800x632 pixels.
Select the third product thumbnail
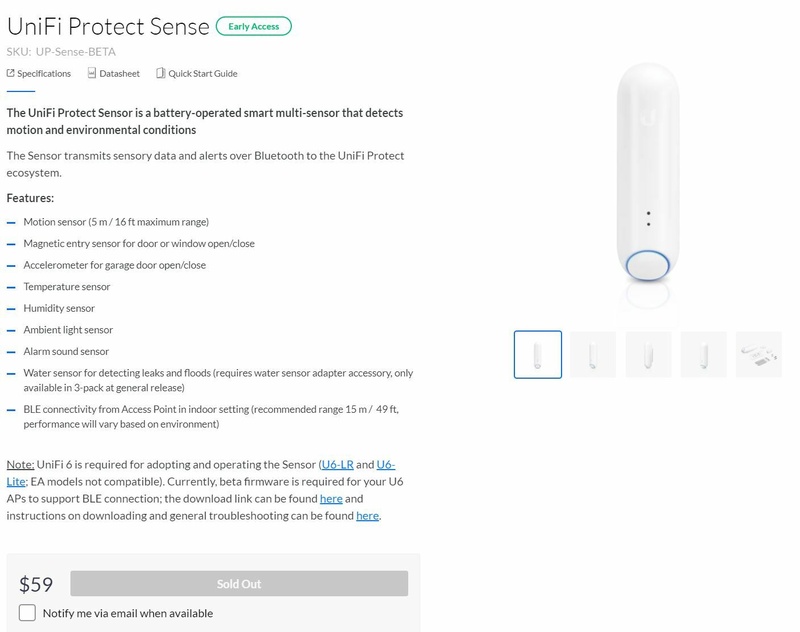(x=648, y=355)
